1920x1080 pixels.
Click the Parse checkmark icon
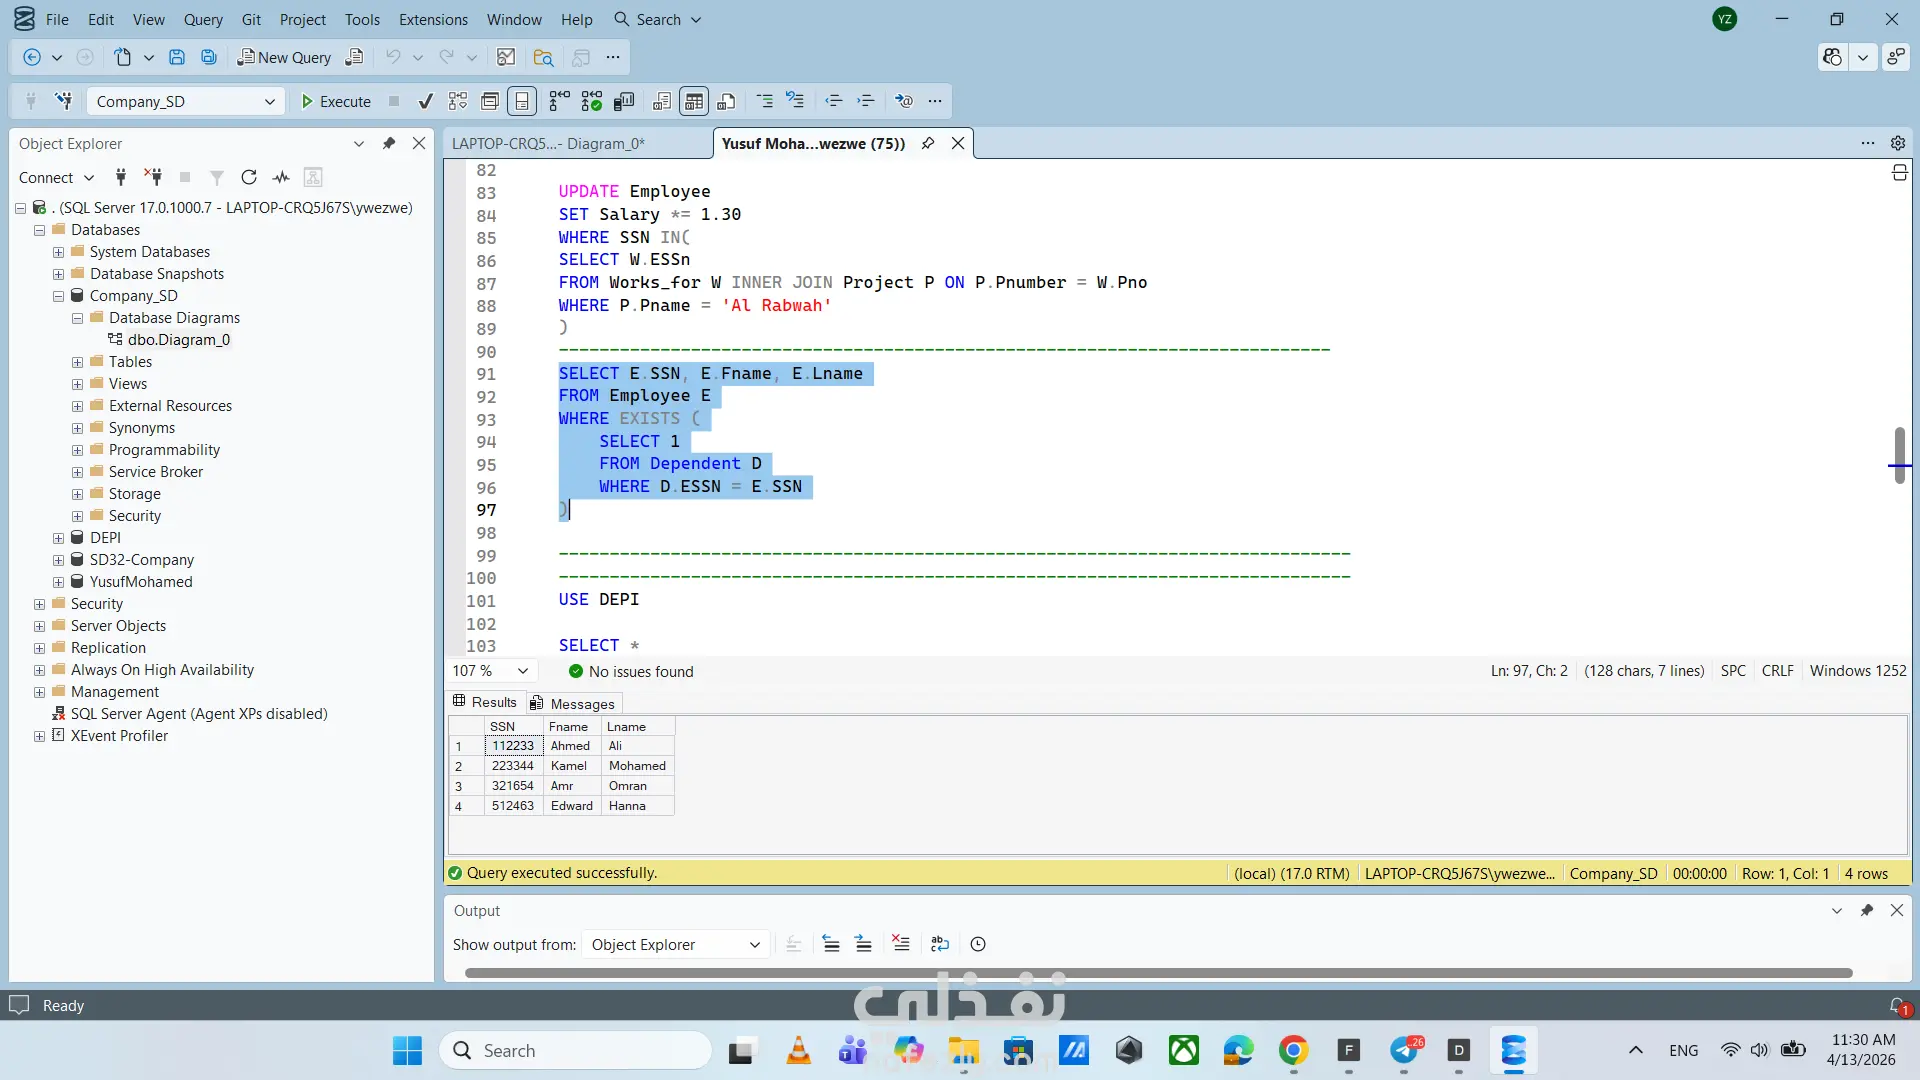[426, 101]
